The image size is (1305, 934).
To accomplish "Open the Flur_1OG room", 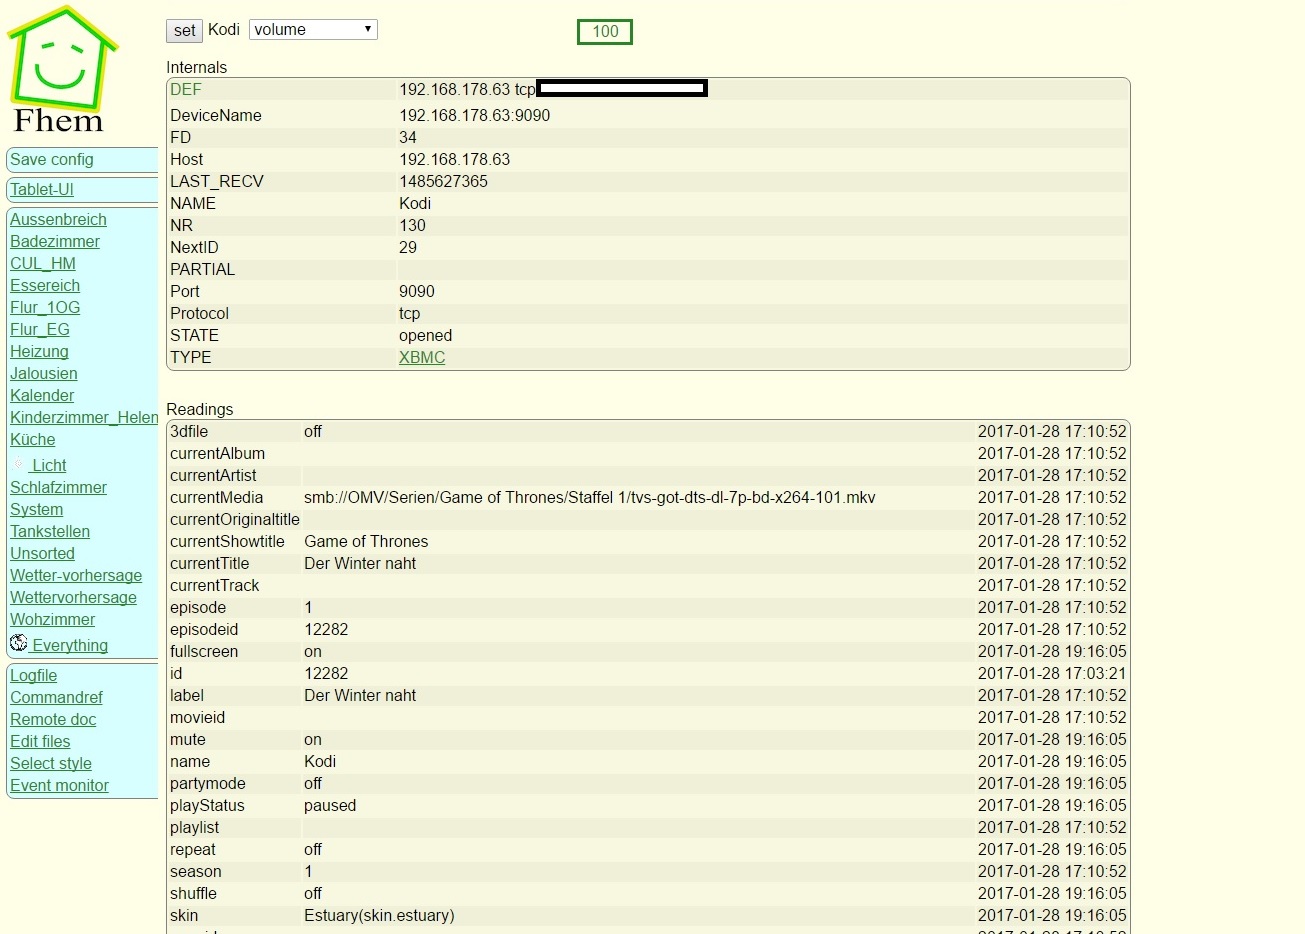I will pyautogui.click(x=45, y=308).
